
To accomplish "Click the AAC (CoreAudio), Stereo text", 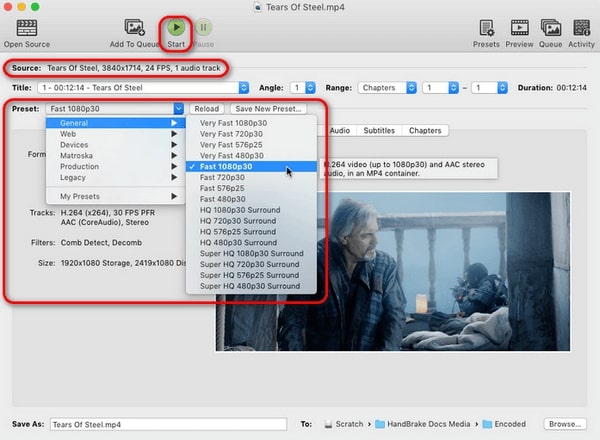I will click(x=104, y=222).
